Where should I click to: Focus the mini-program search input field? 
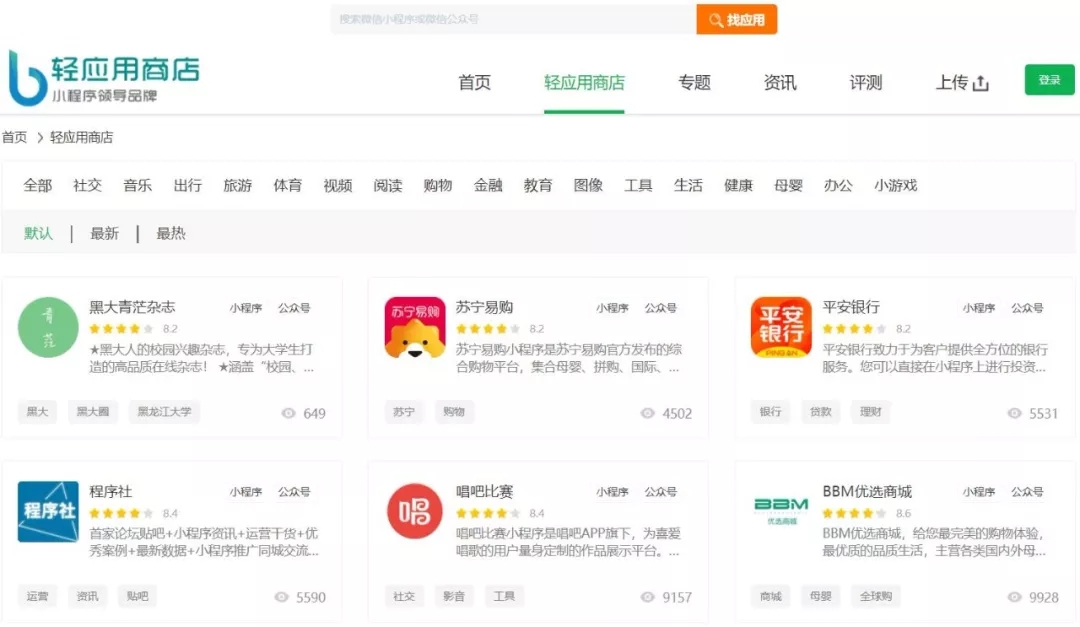[x=514, y=19]
